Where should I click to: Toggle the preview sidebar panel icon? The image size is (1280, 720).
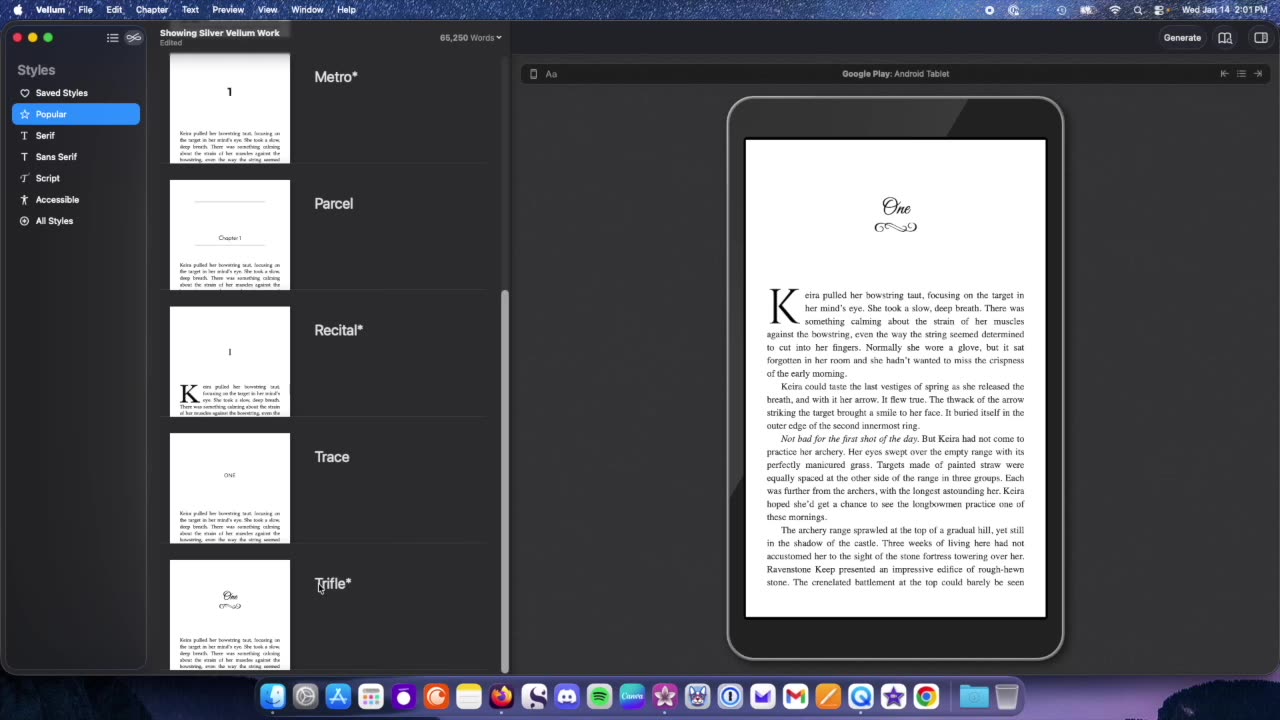[1261, 38]
